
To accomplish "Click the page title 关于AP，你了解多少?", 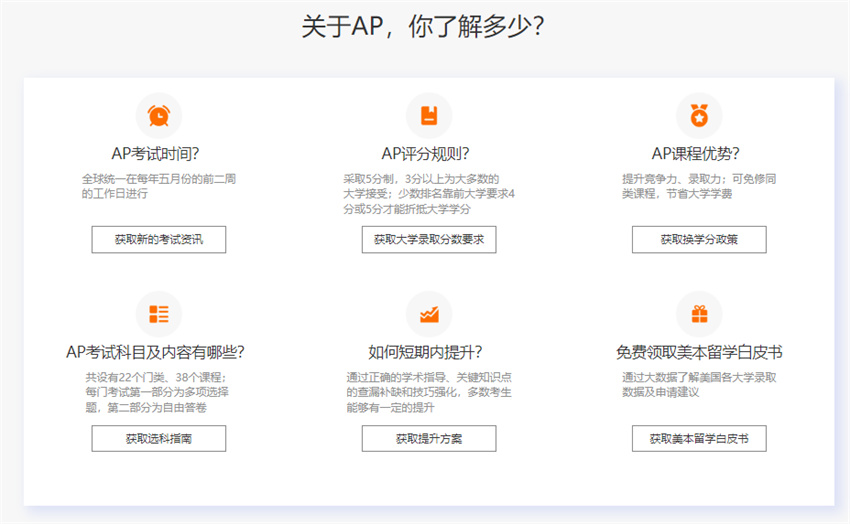I will [423, 26].
